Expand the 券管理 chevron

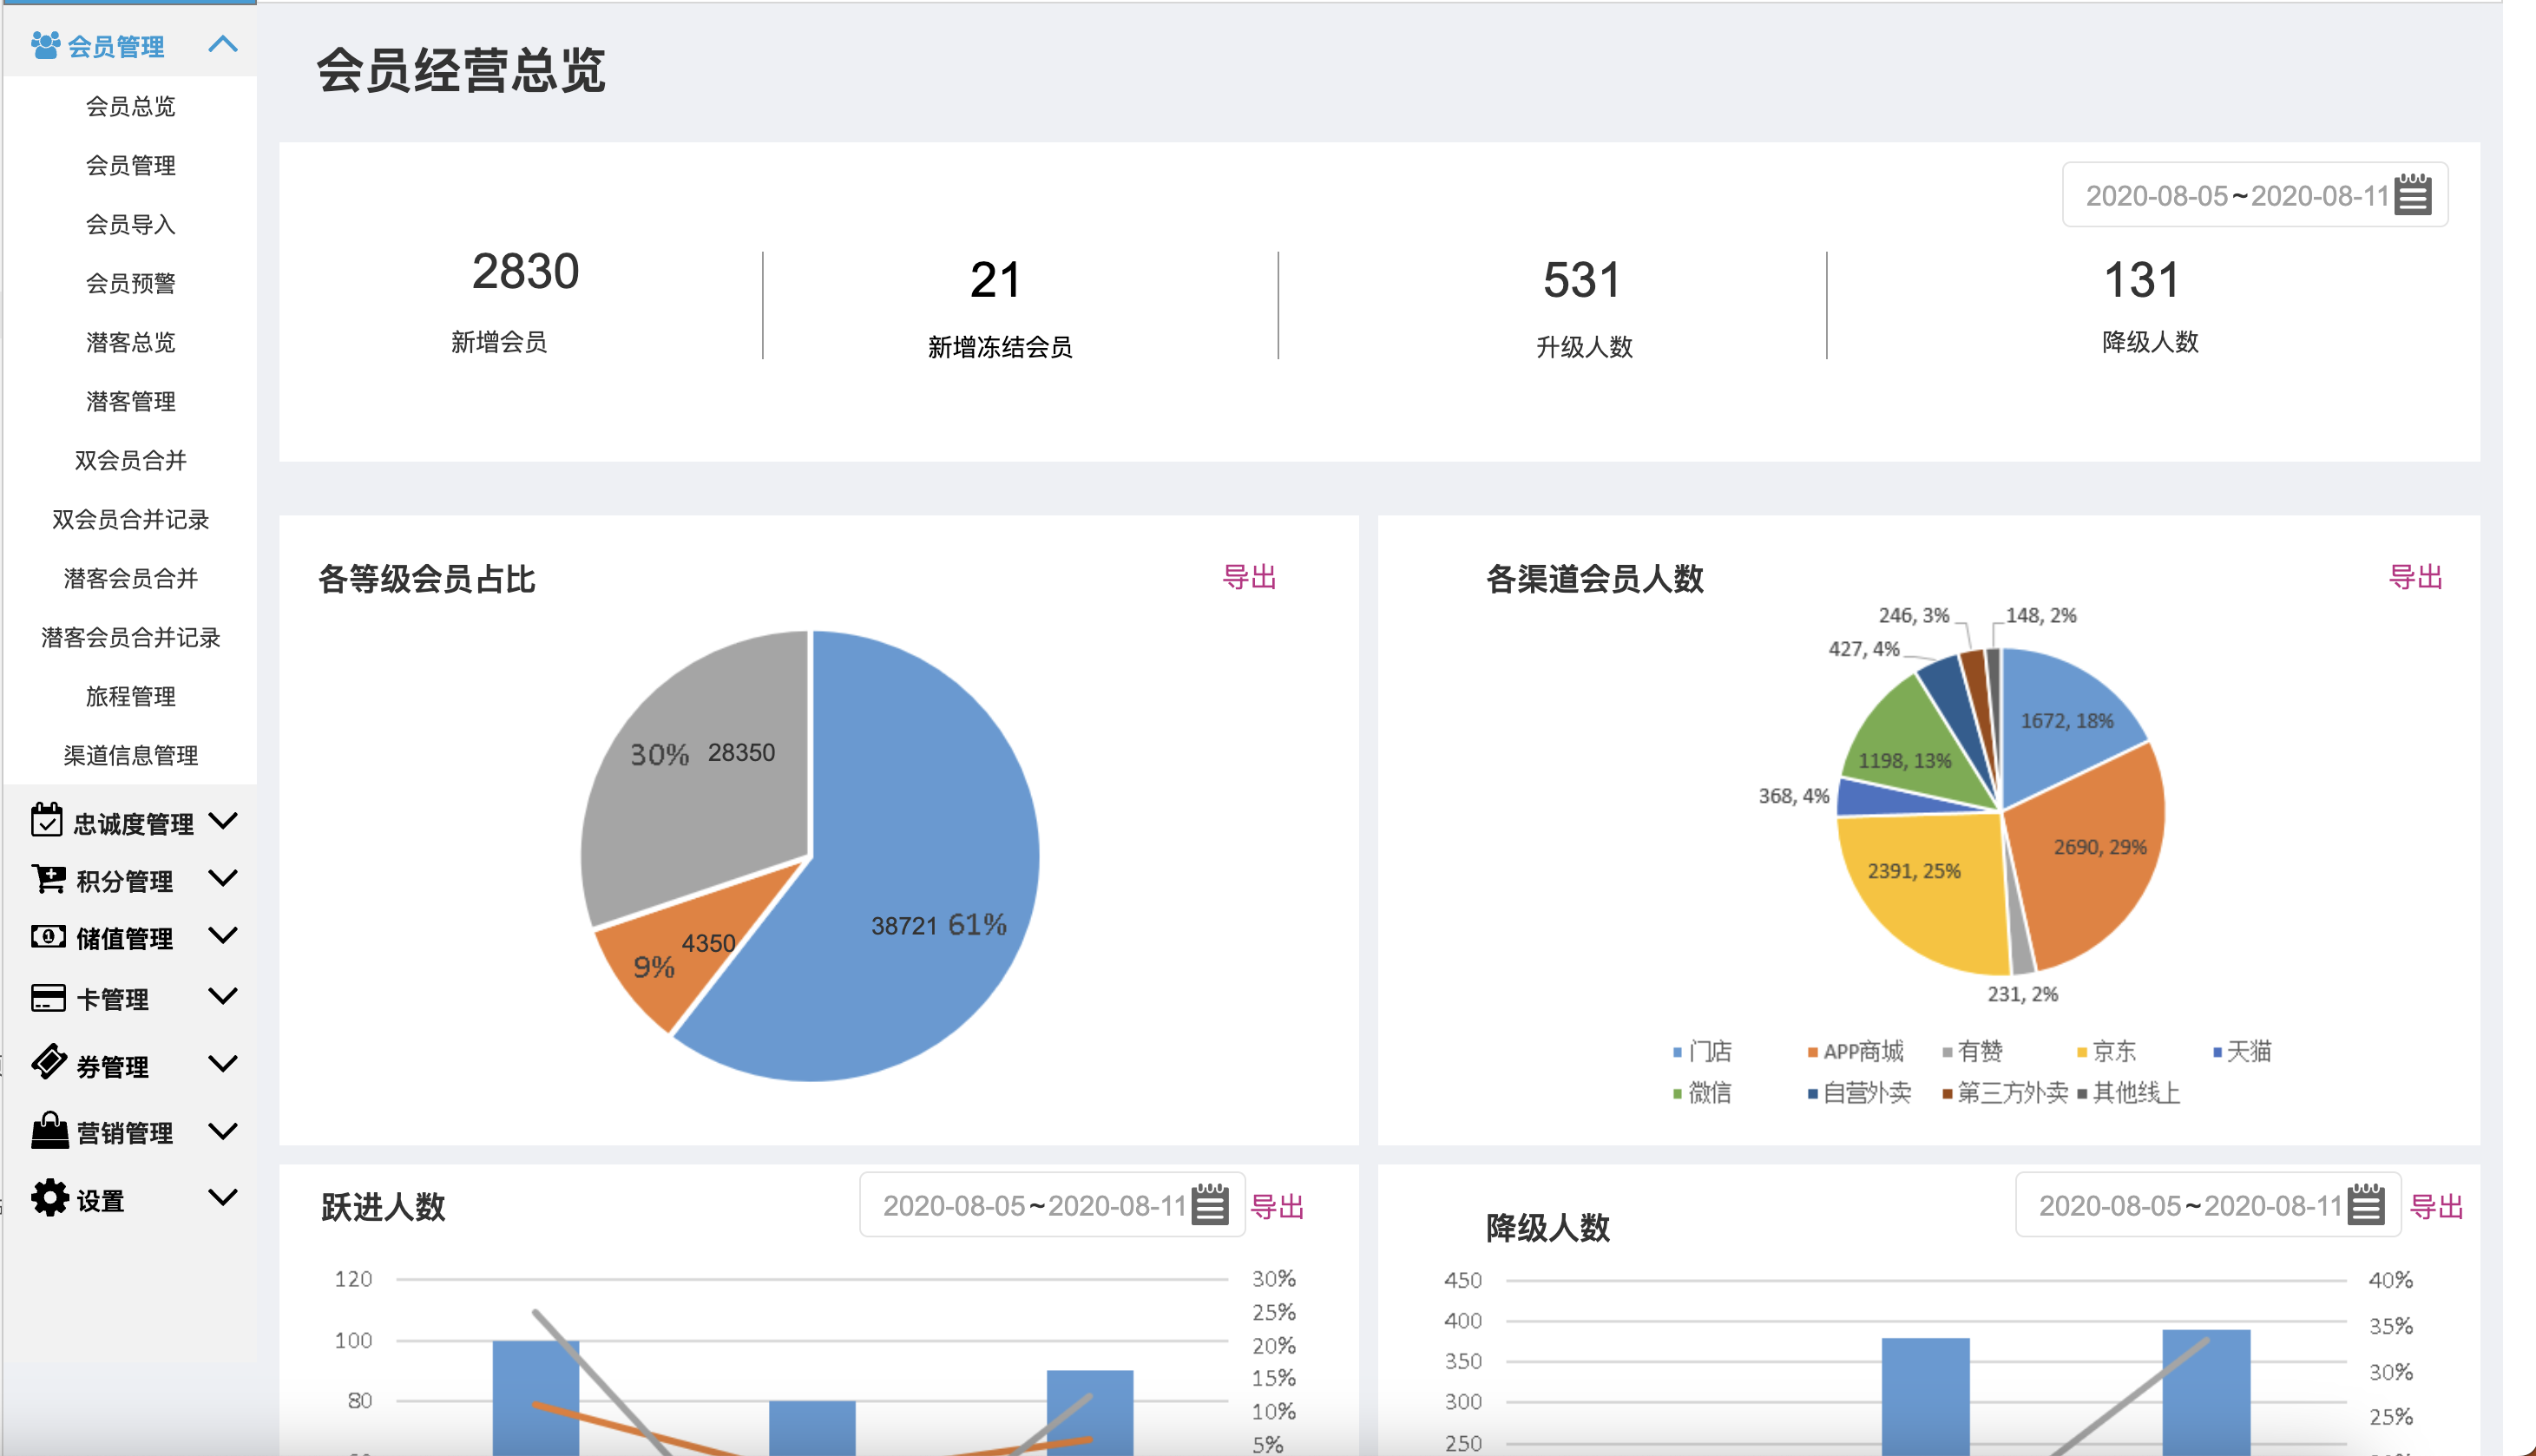[223, 1063]
